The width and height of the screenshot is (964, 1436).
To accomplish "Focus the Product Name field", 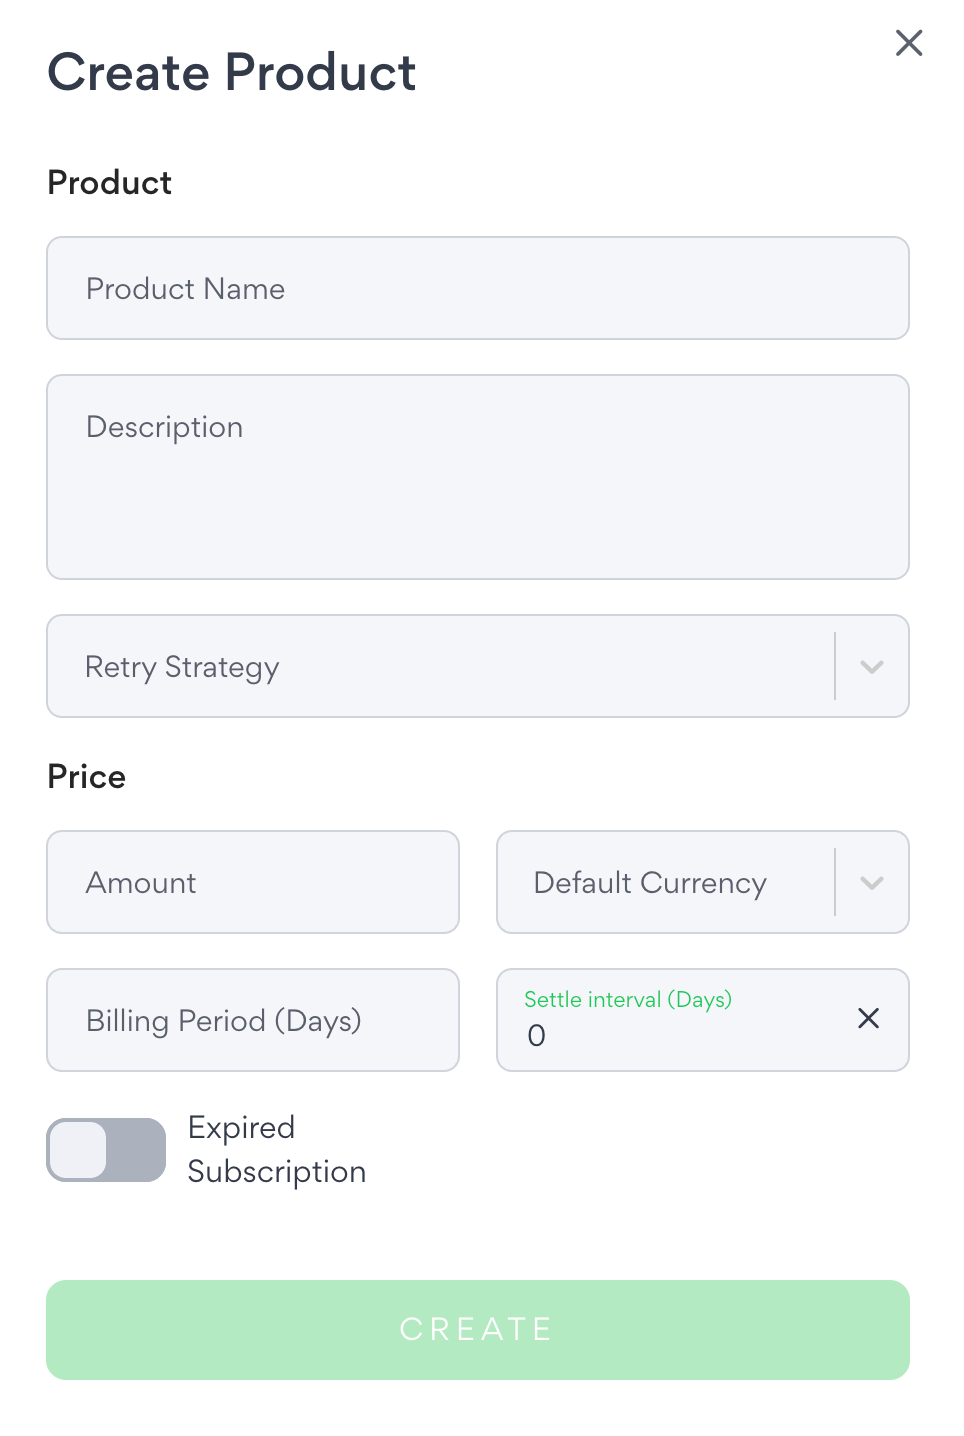I will click(478, 288).
